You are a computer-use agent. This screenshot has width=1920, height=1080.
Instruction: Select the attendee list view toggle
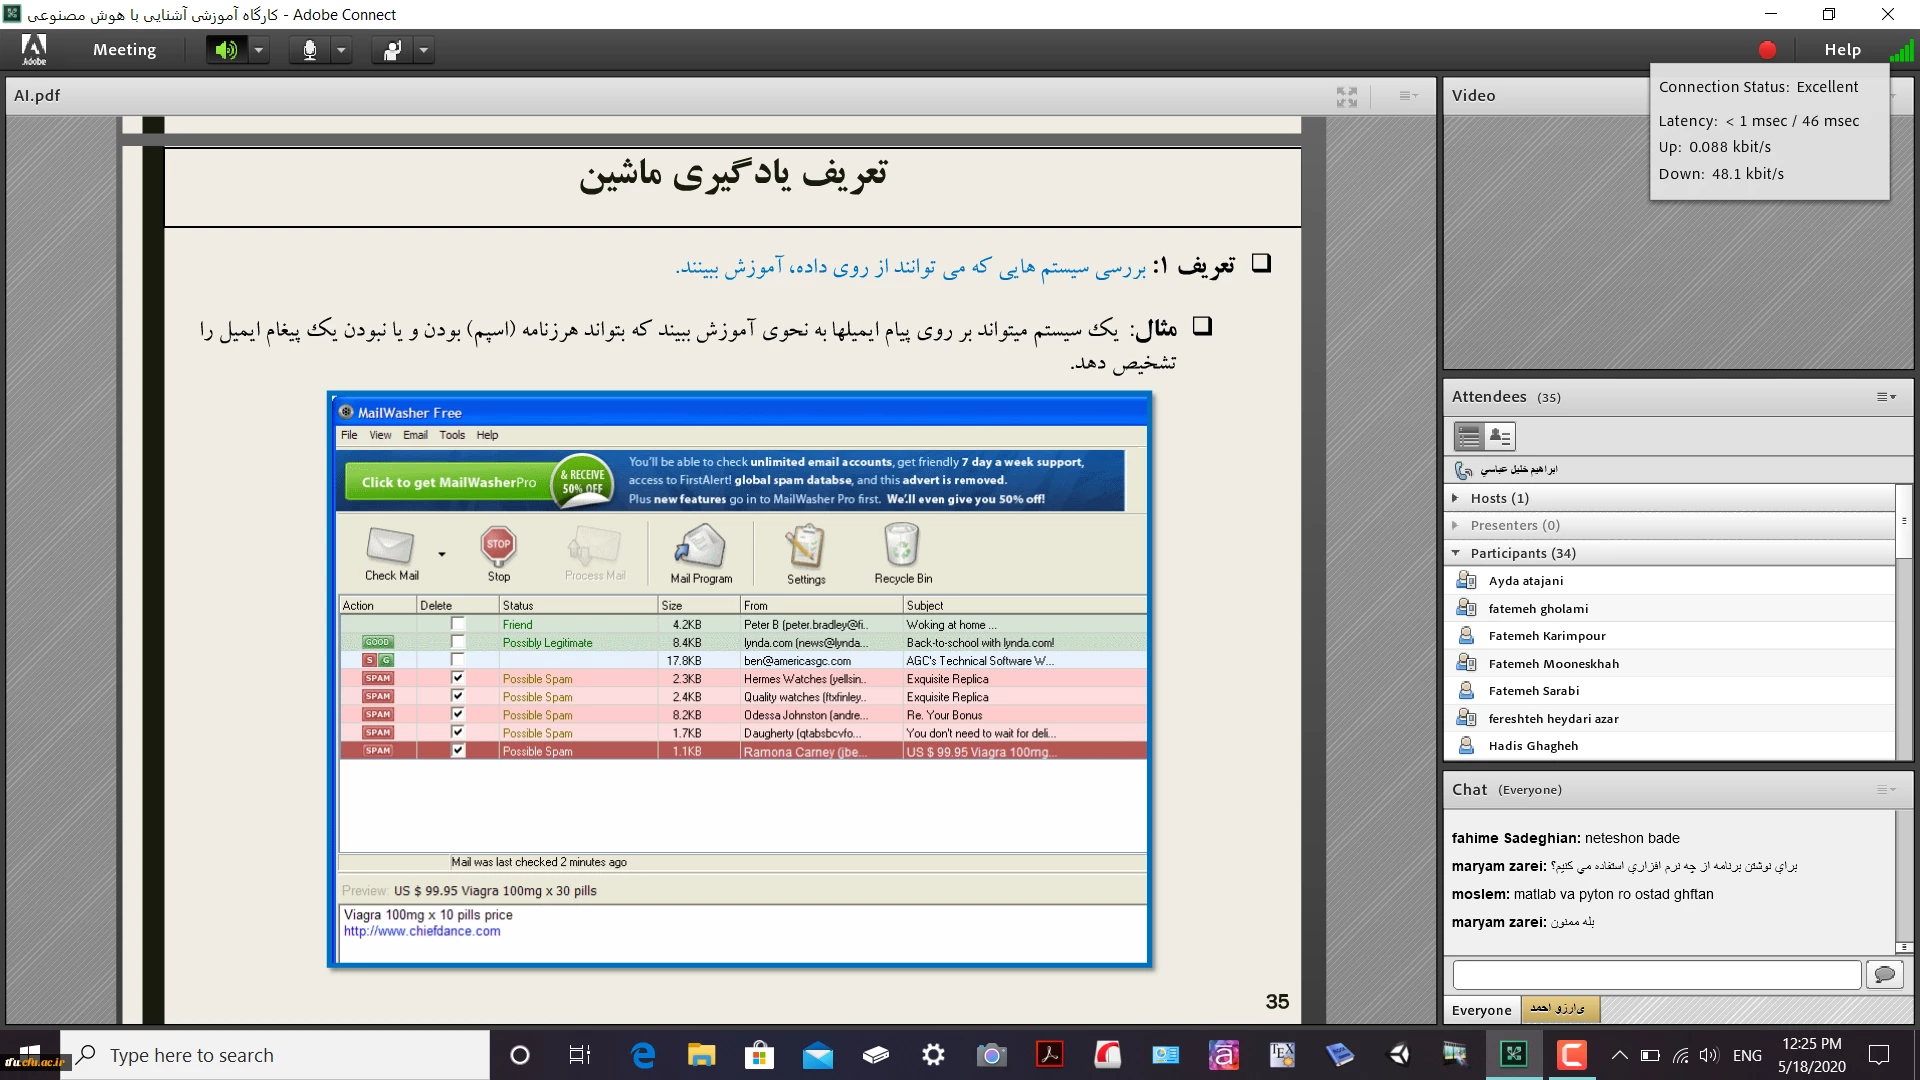pyautogui.click(x=1468, y=436)
